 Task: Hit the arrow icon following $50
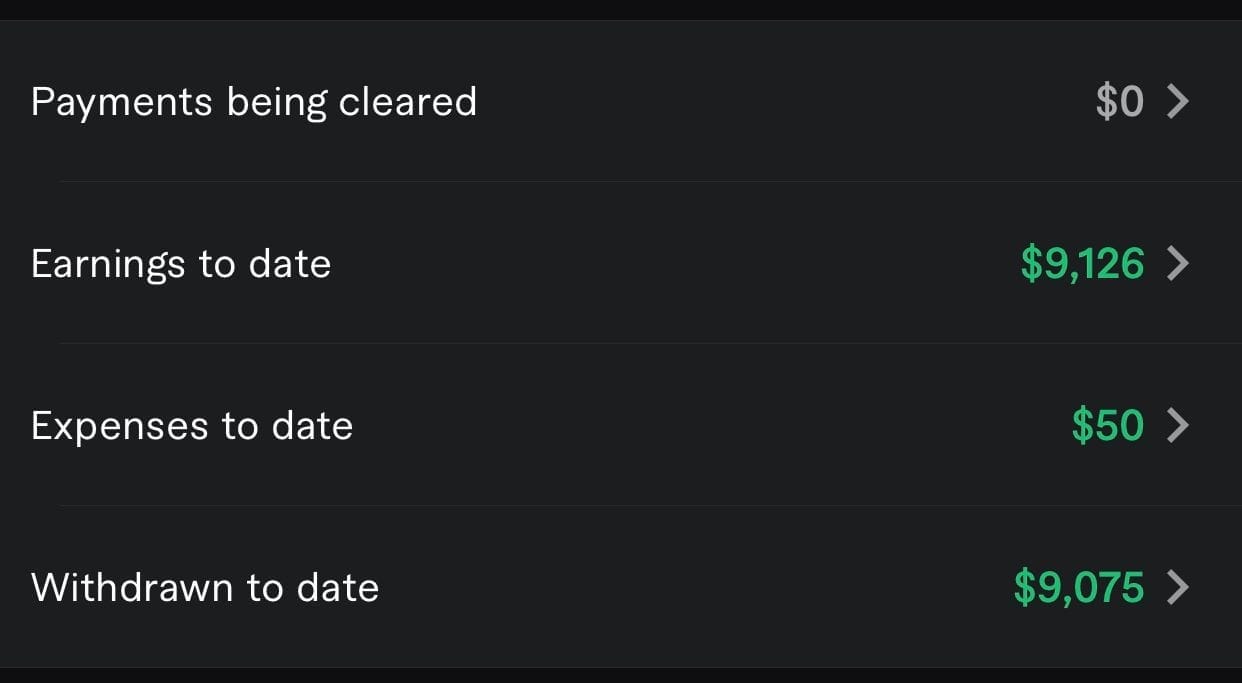[x=1178, y=425]
